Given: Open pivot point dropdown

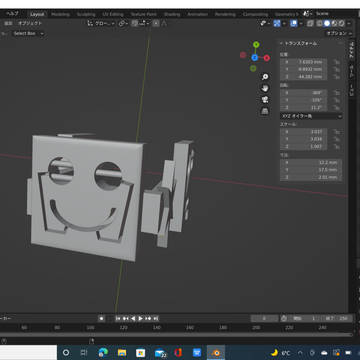Looking at the screenshot, I should (x=124, y=23).
